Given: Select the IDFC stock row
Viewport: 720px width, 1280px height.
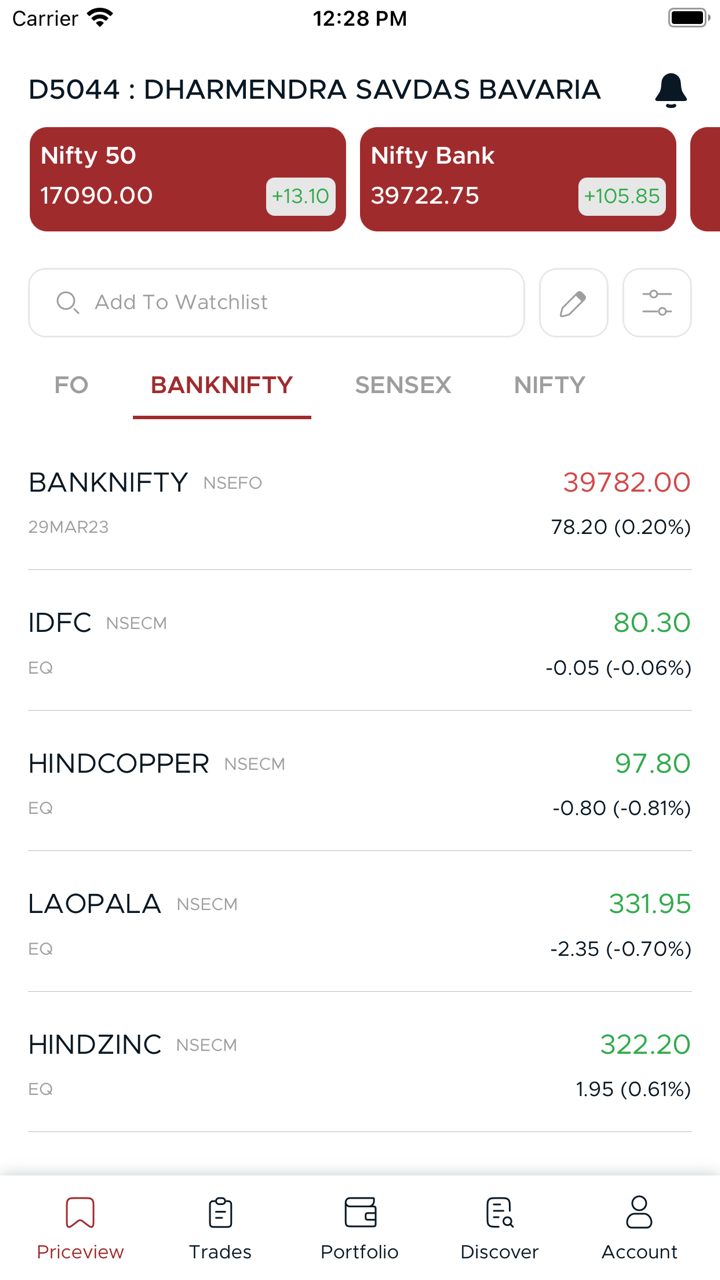Looking at the screenshot, I should pyautogui.click(x=359, y=642).
